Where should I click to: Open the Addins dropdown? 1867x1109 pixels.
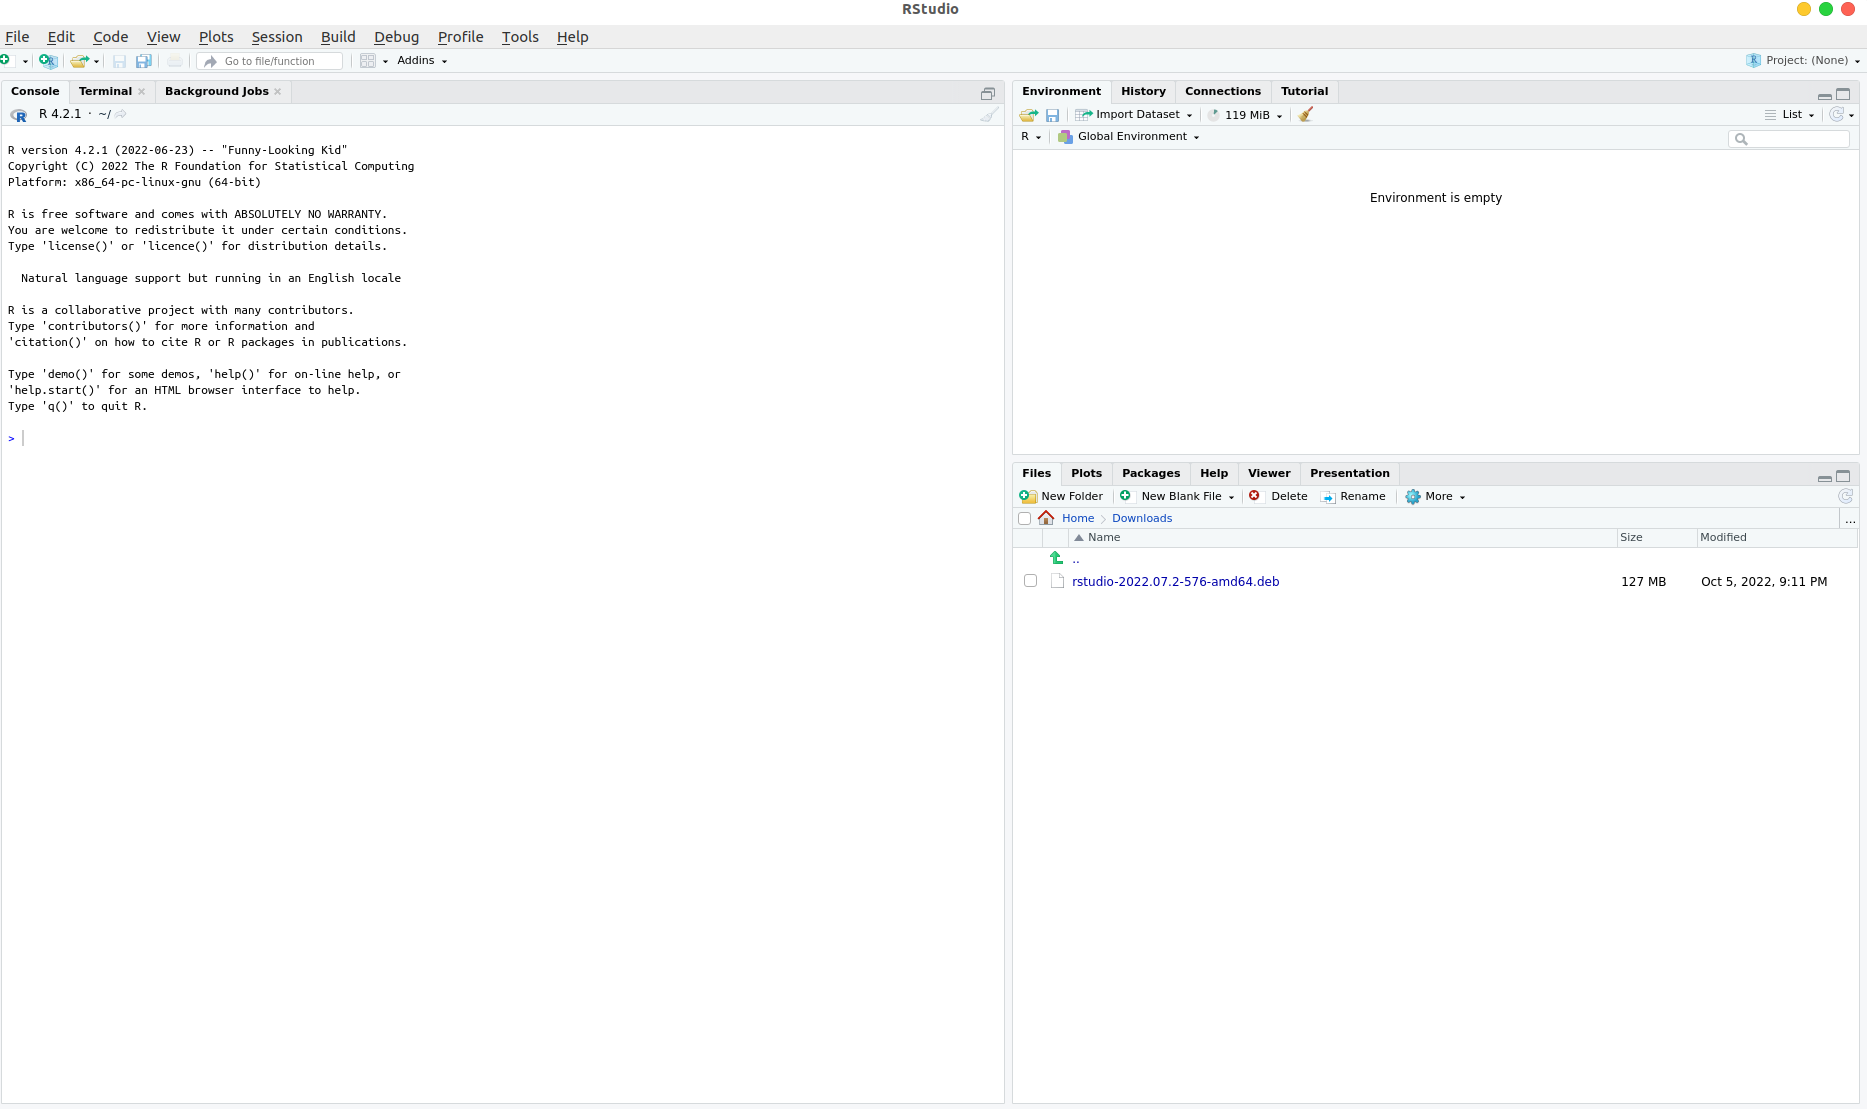[x=422, y=61]
